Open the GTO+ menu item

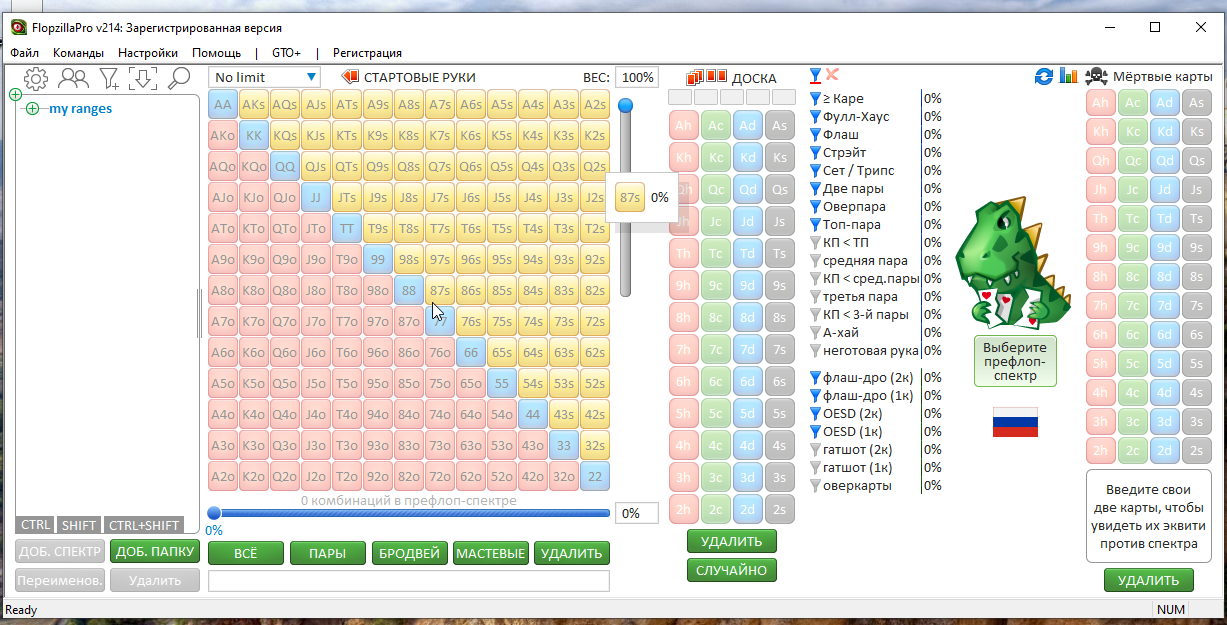285,53
